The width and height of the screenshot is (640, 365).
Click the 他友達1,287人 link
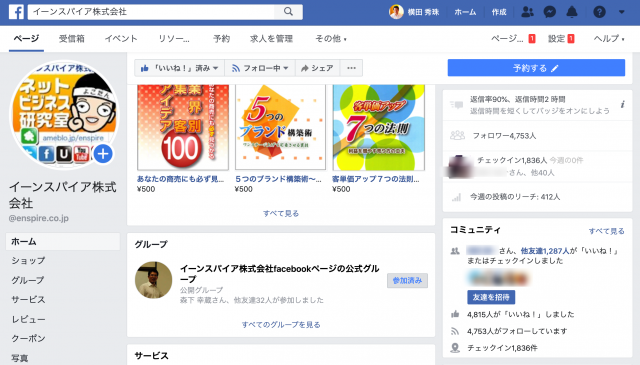coord(545,251)
